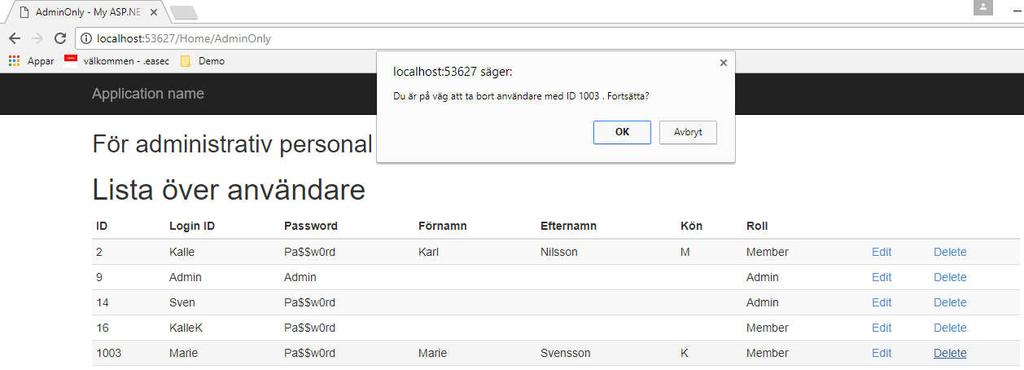The image size is (1024, 370).
Task: Select the Karl first name cell
Action: tap(428, 252)
